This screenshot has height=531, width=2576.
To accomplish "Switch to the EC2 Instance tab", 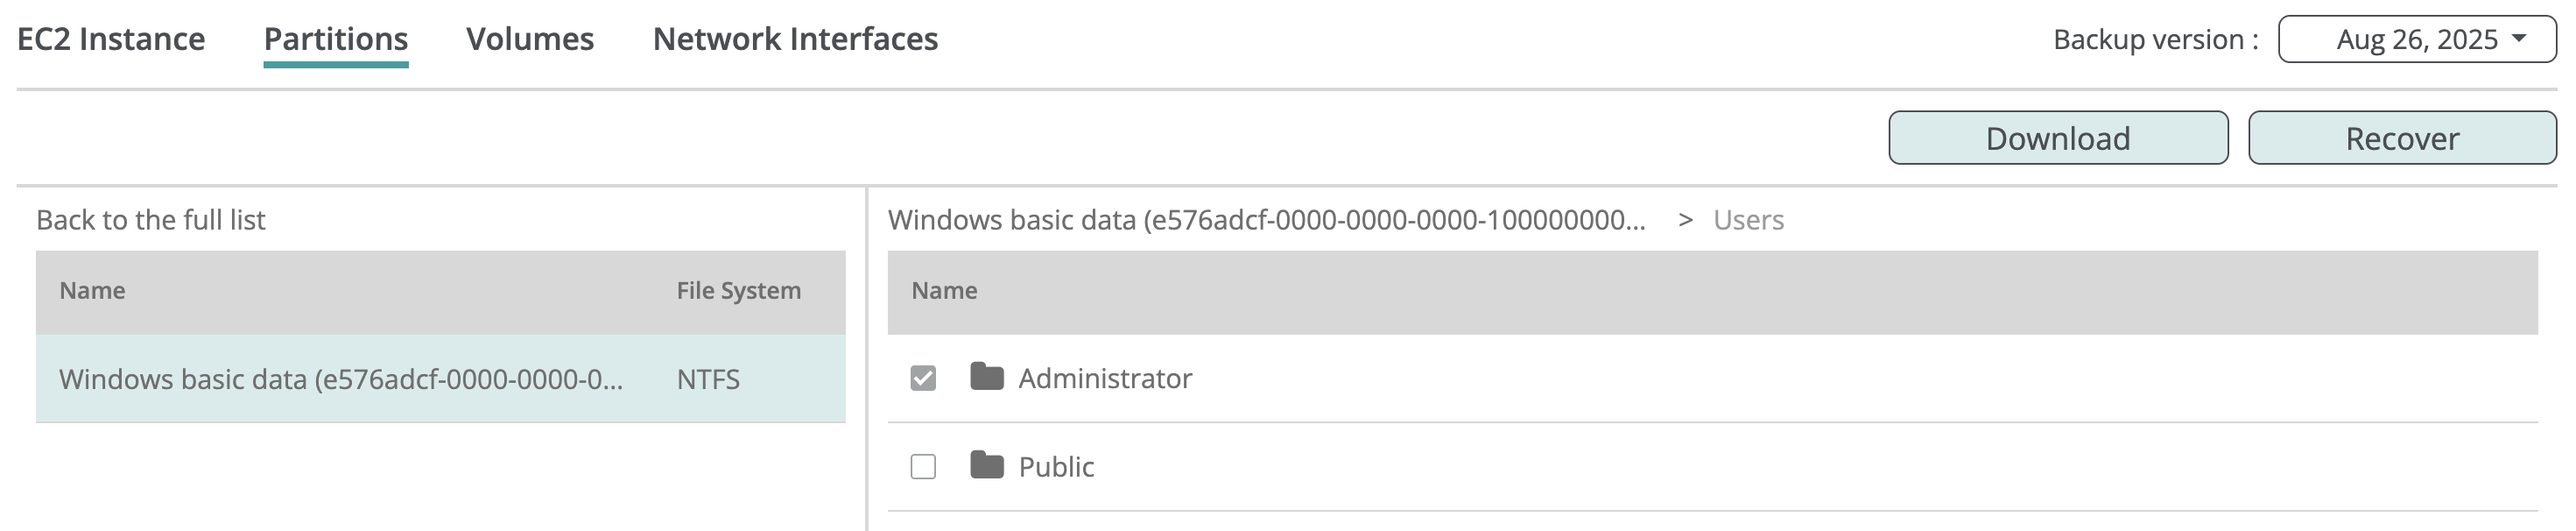I will click(111, 39).
